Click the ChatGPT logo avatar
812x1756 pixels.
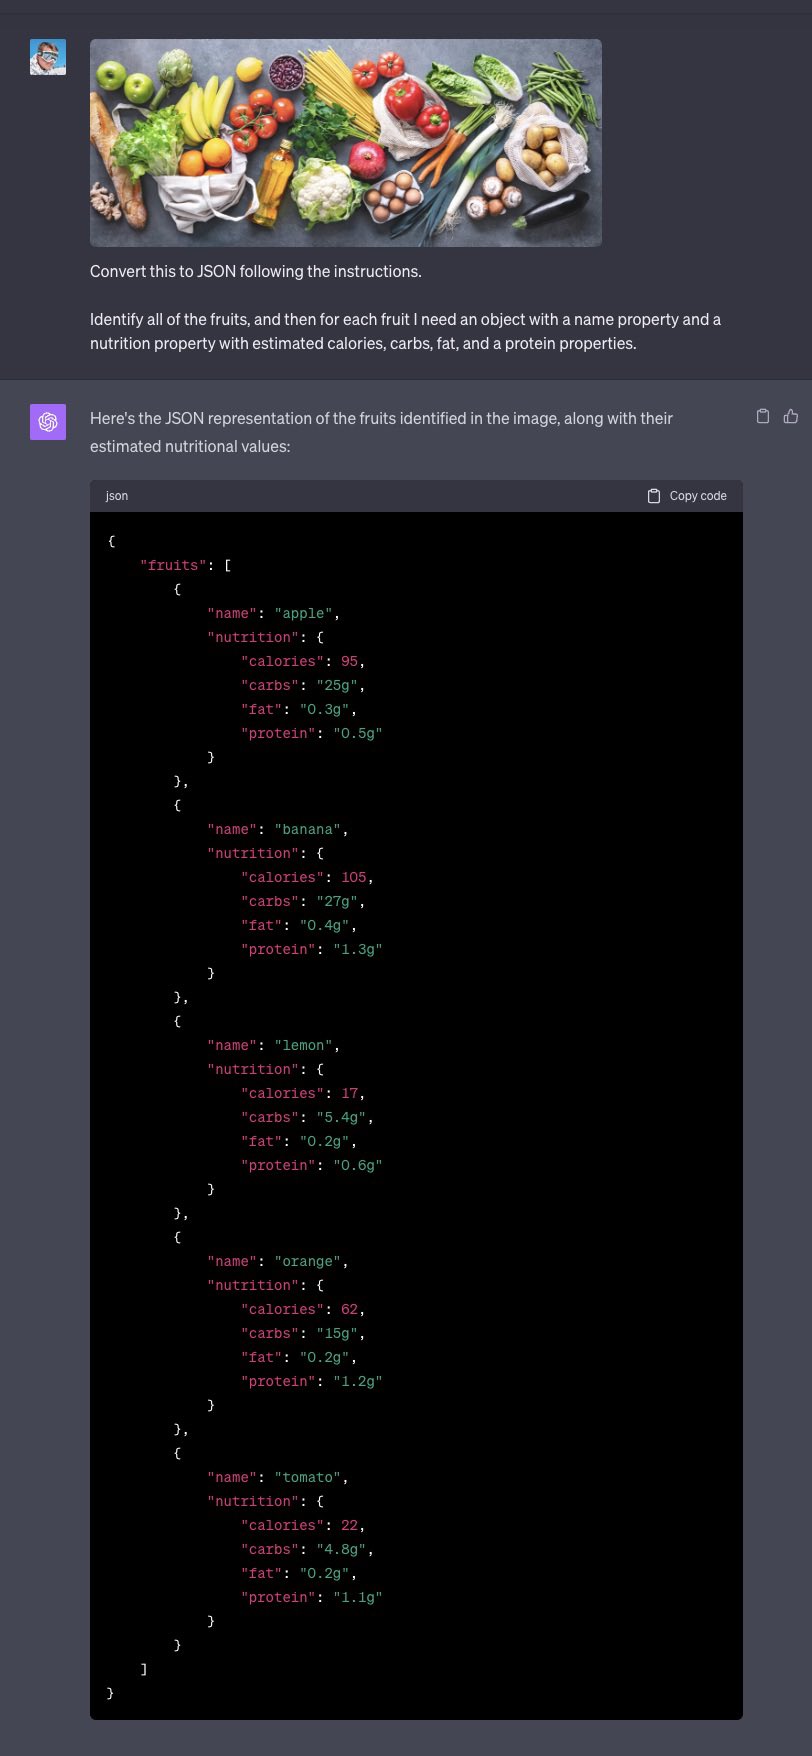(x=48, y=422)
